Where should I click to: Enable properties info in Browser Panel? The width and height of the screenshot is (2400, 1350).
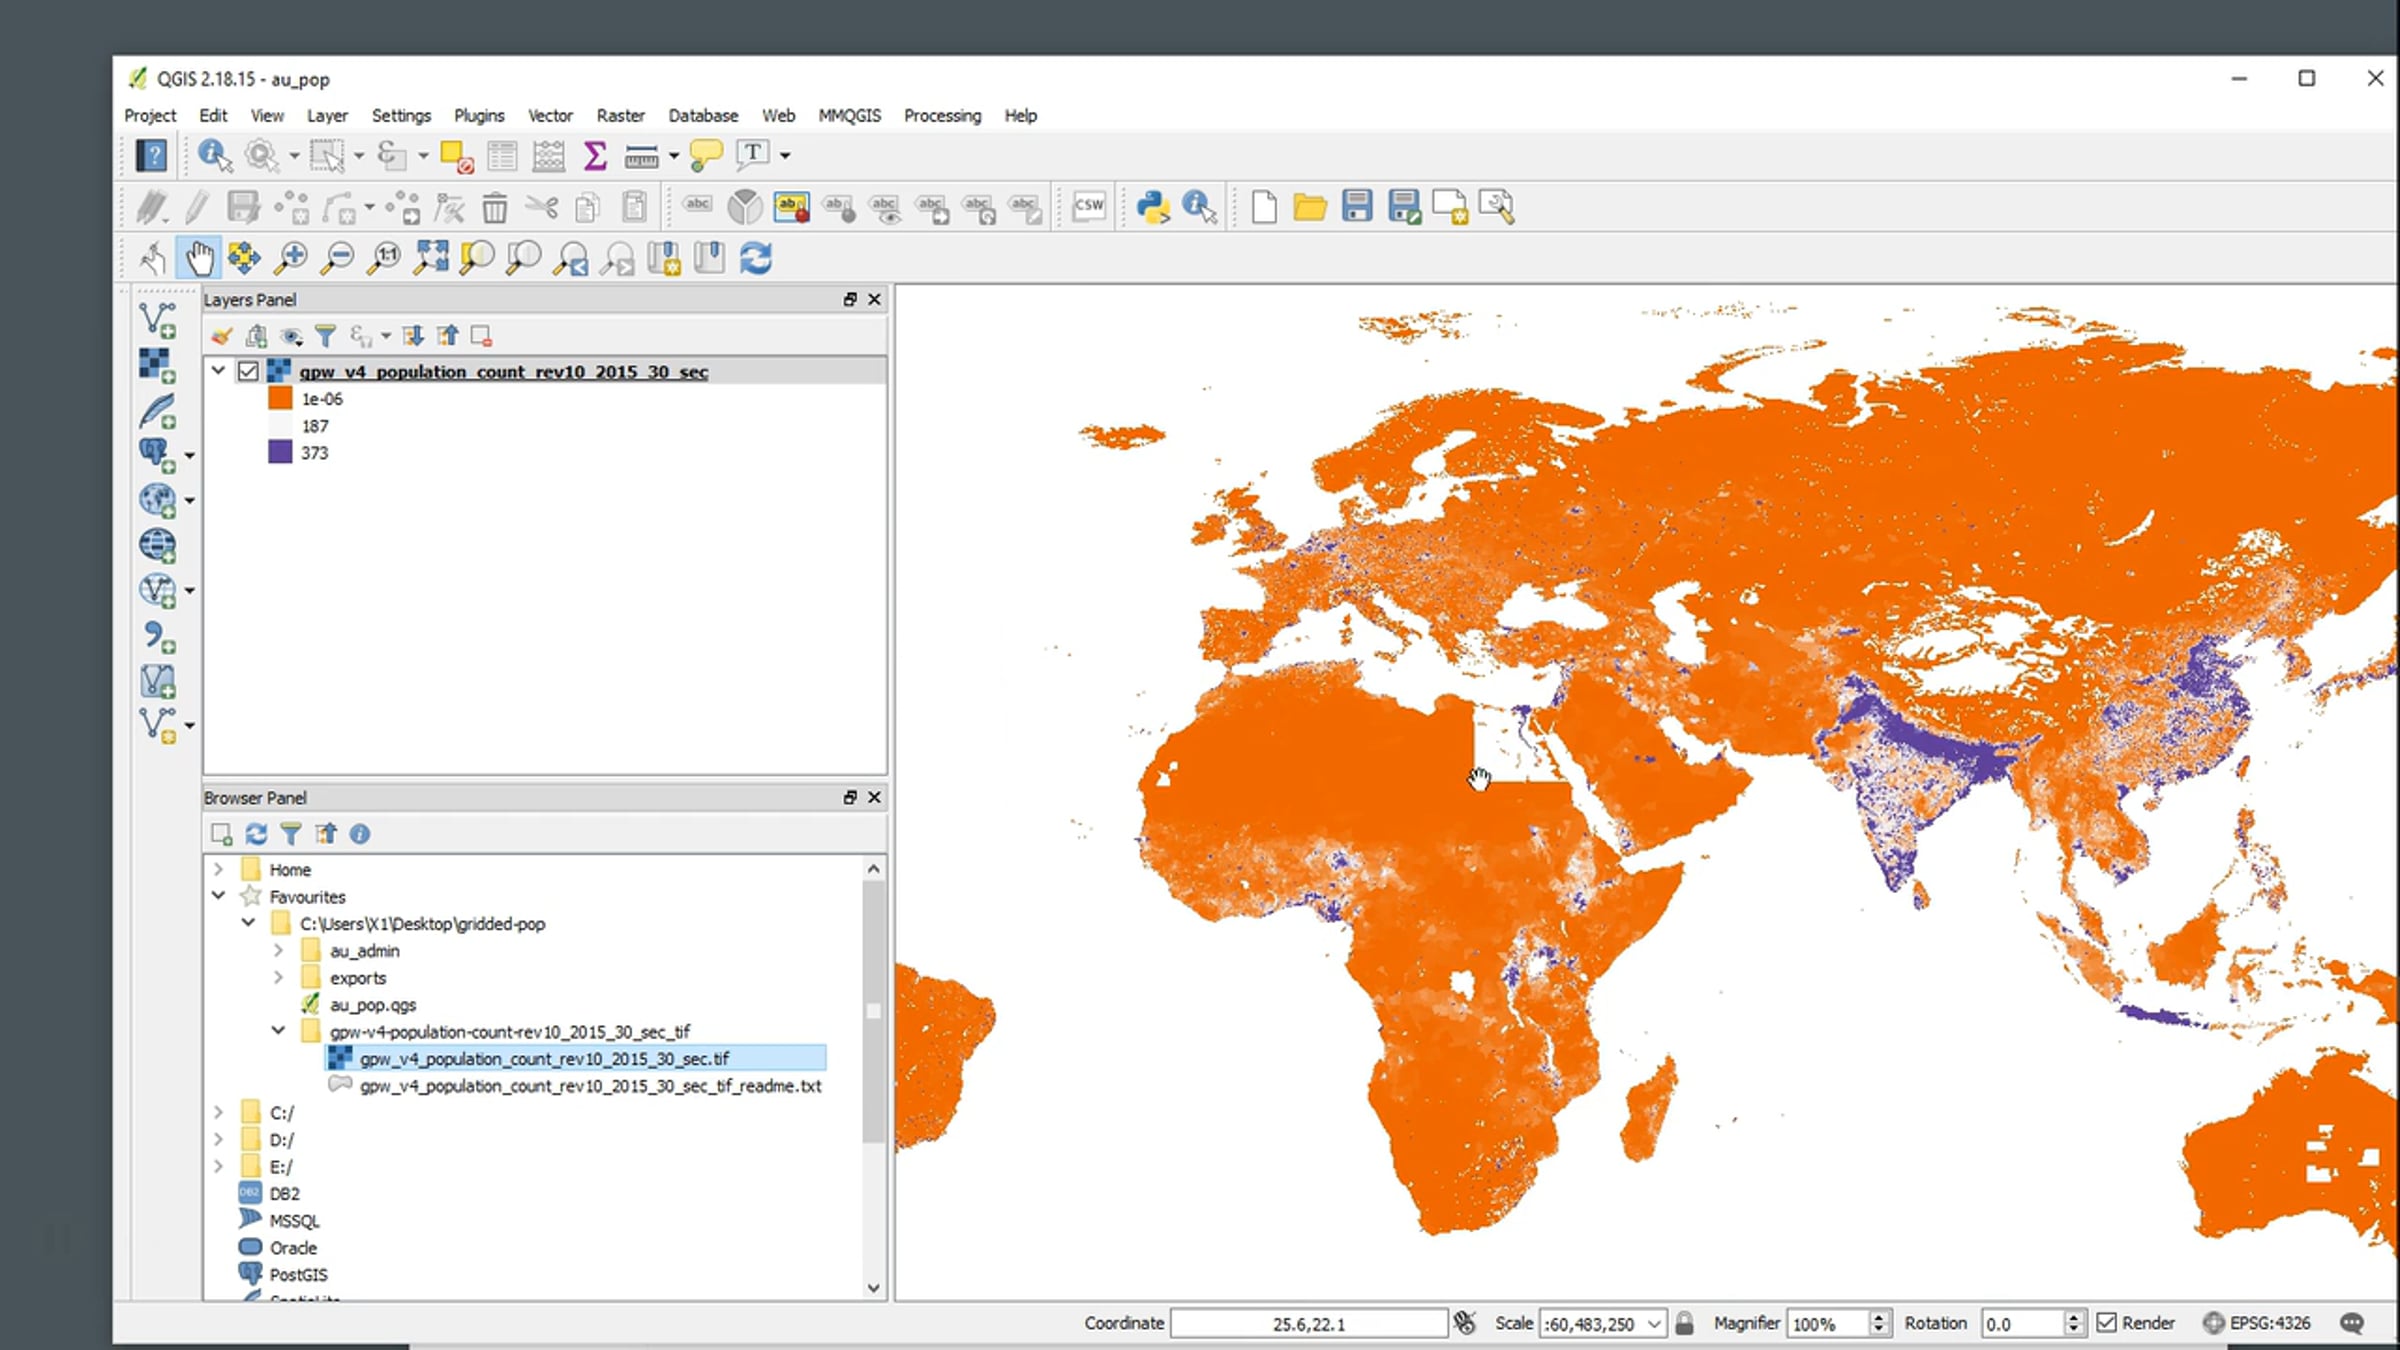click(x=360, y=834)
